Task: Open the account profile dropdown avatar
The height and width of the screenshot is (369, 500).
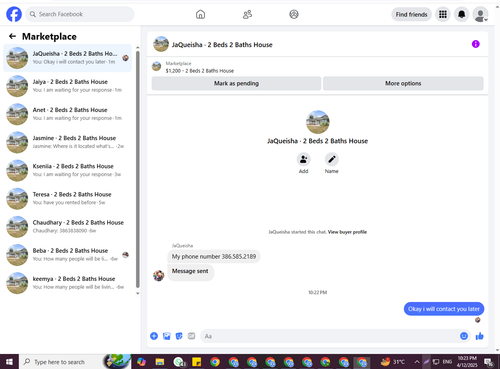Action: (x=480, y=15)
